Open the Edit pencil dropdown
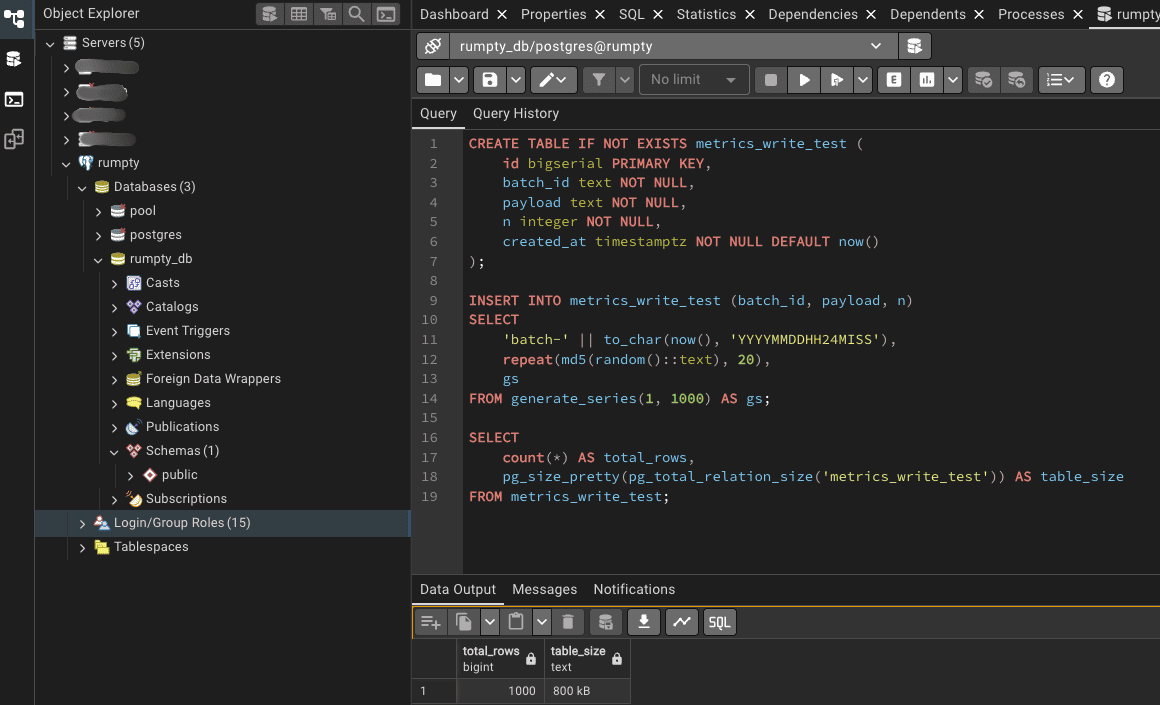The width and height of the screenshot is (1160, 705). pyautogui.click(x=553, y=80)
